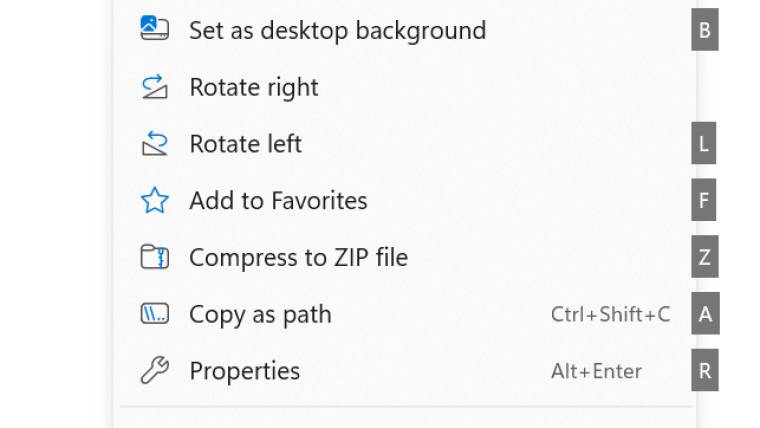The height and width of the screenshot is (428, 760).
Task: Click the B access key badge
Action: click(705, 30)
